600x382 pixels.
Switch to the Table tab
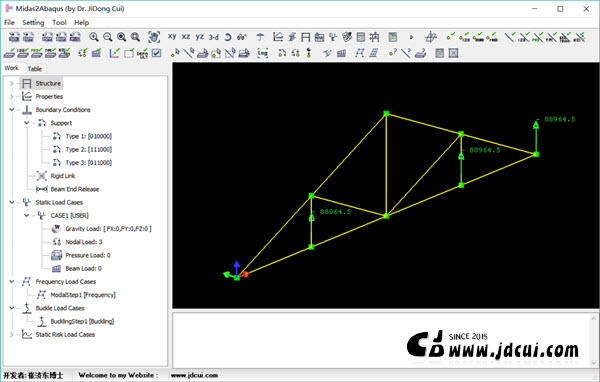coord(35,69)
